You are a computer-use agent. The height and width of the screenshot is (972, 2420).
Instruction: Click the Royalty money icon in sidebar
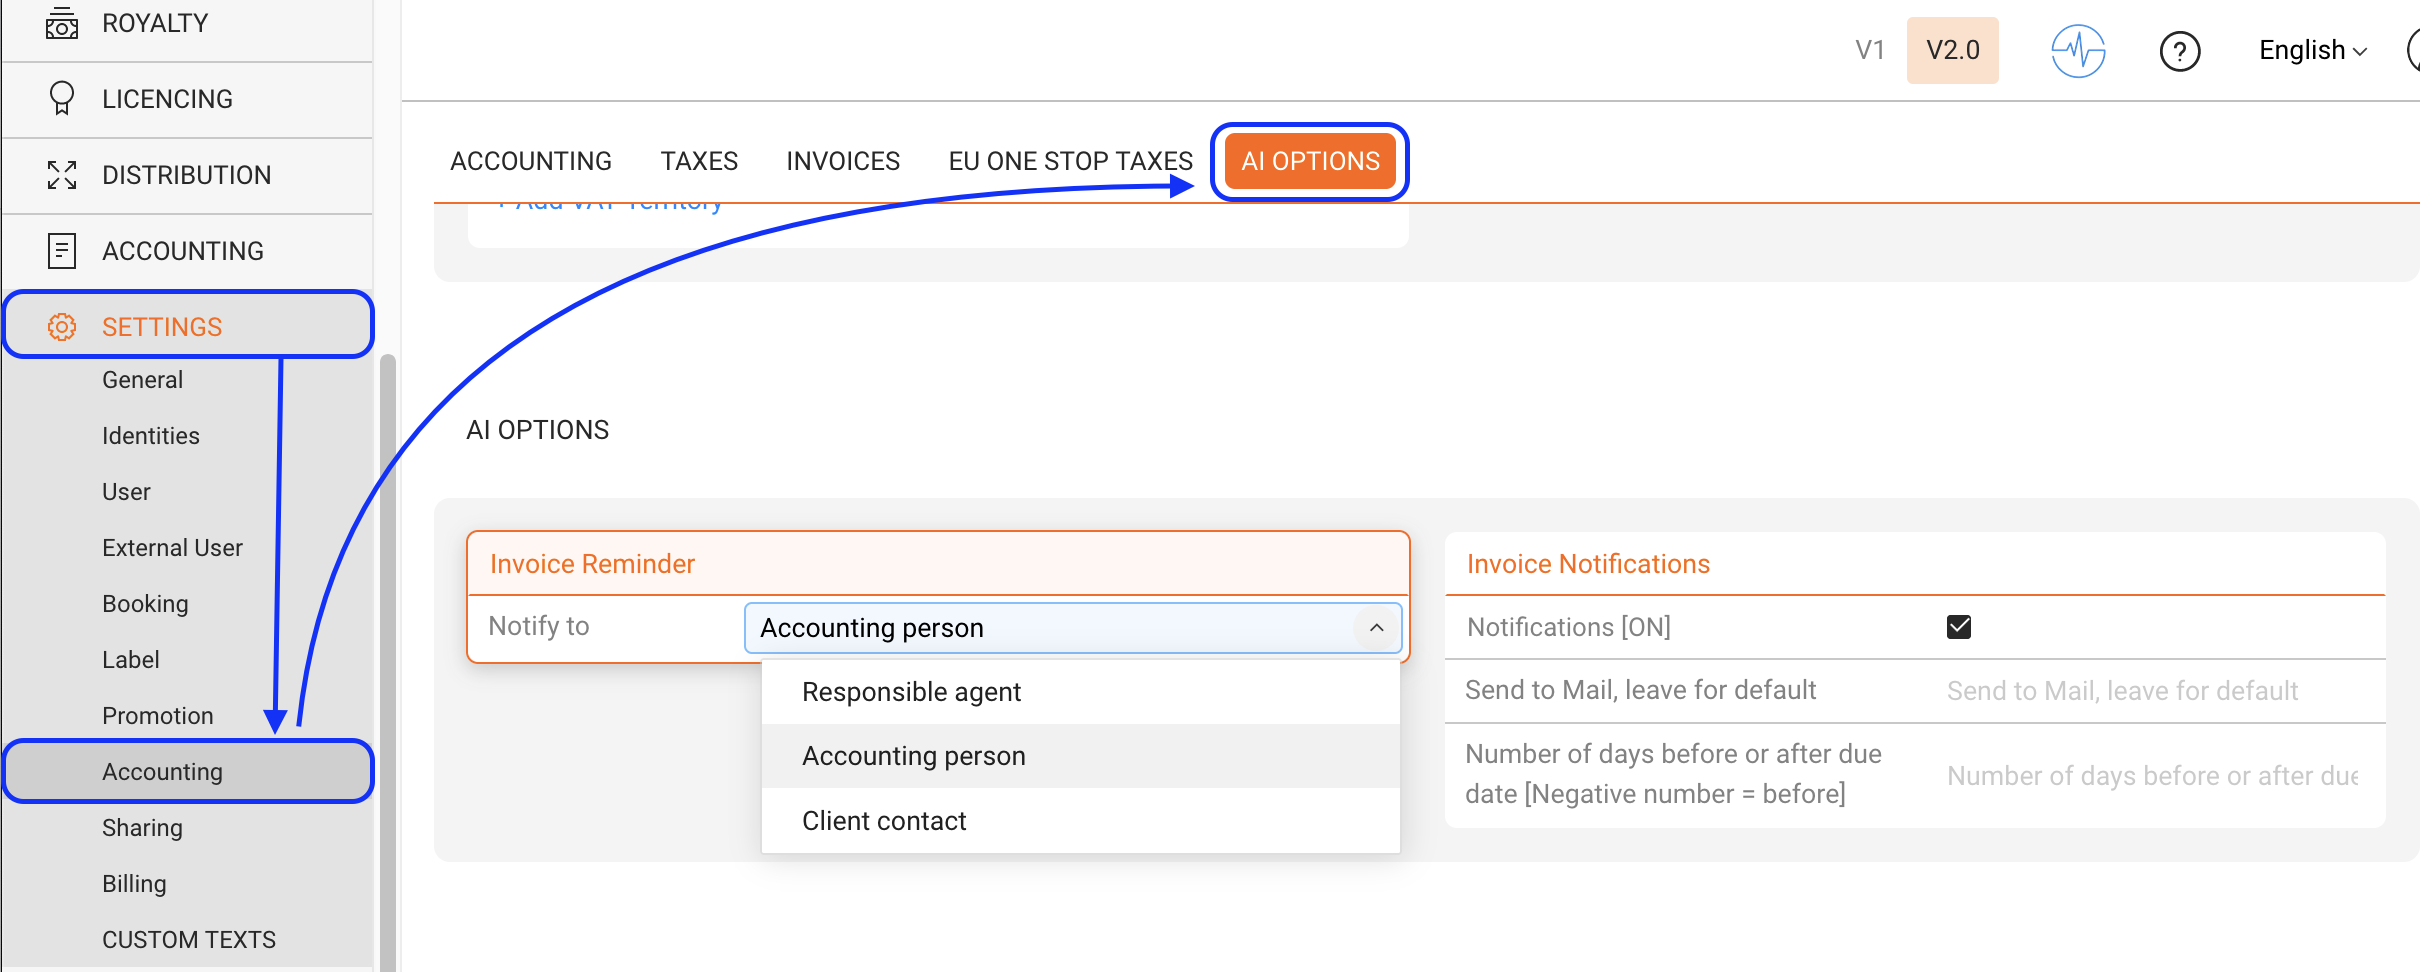[x=62, y=24]
